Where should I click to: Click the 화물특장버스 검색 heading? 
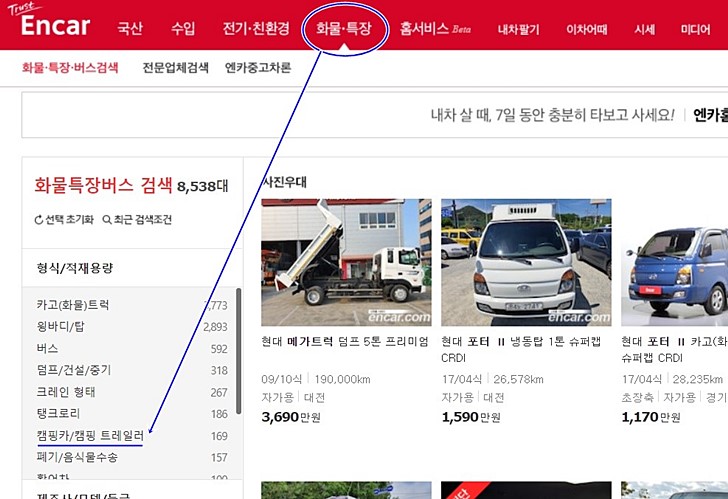point(104,185)
